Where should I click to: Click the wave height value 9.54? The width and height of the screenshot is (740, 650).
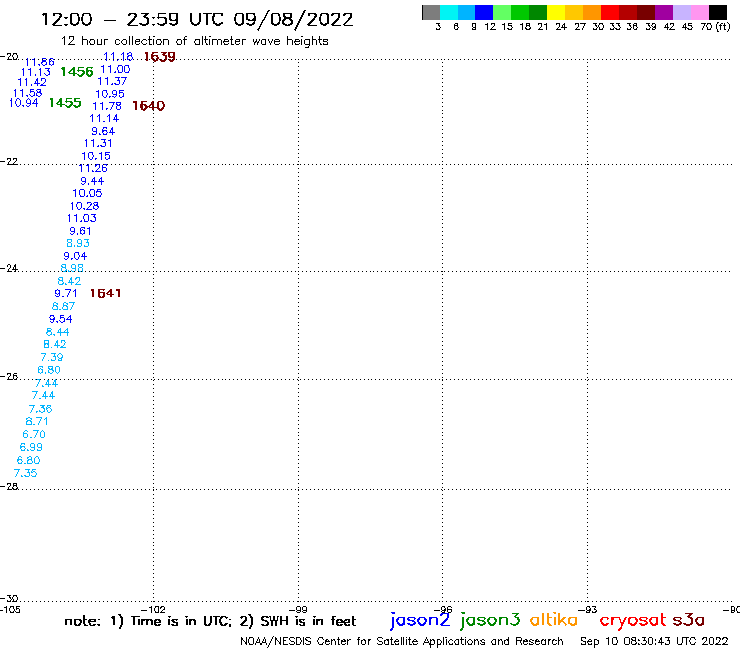(x=60, y=319)
